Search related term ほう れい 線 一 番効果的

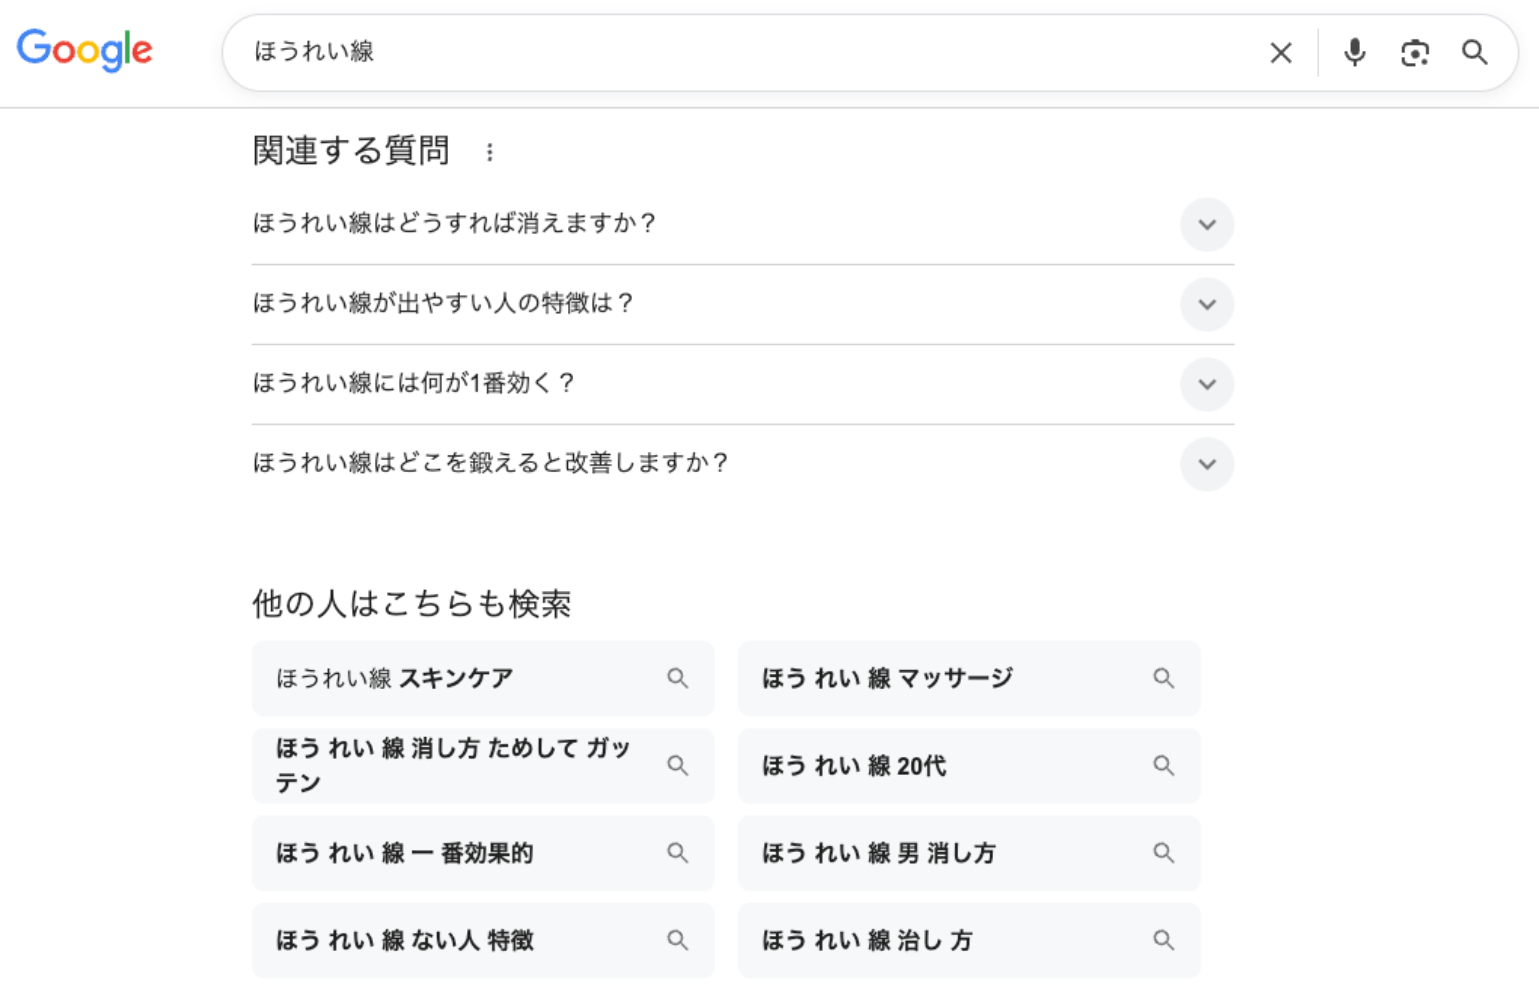tap(483, 853)
